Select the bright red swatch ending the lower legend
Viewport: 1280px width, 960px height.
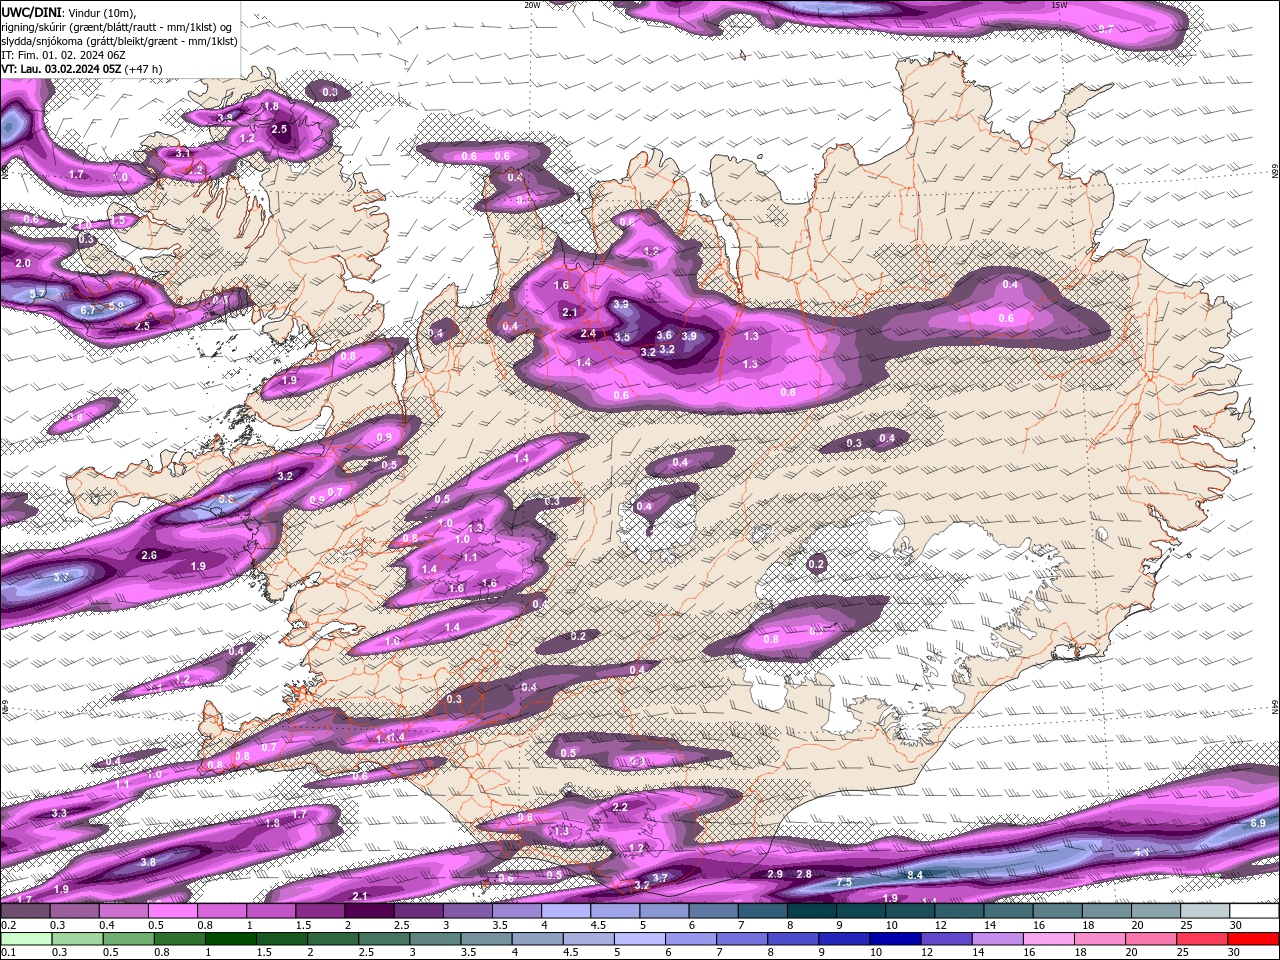(x=1254, y=939)
